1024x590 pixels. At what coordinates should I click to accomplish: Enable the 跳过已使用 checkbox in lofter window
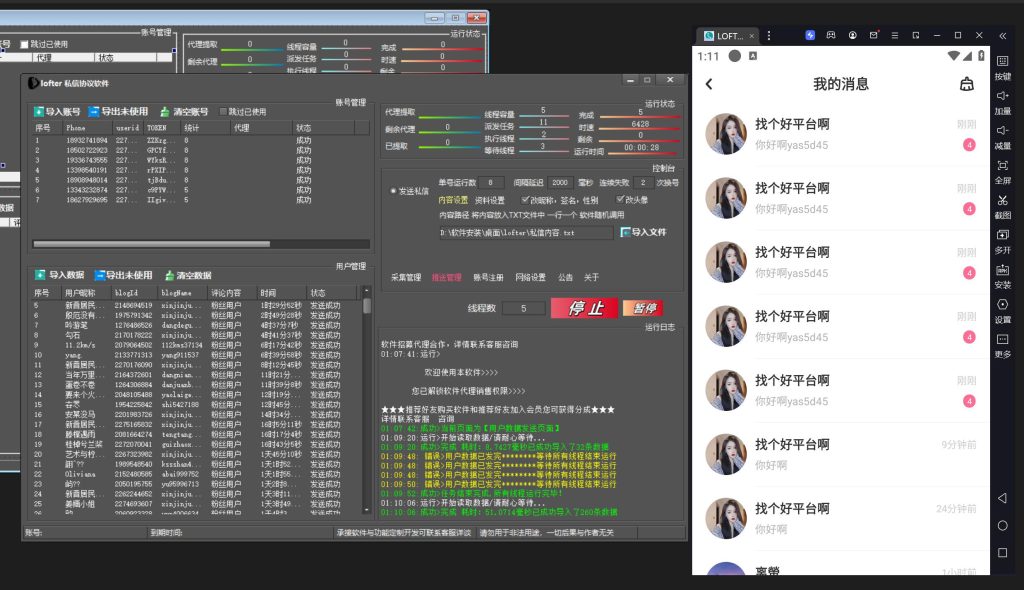click(x=223, y=112)
